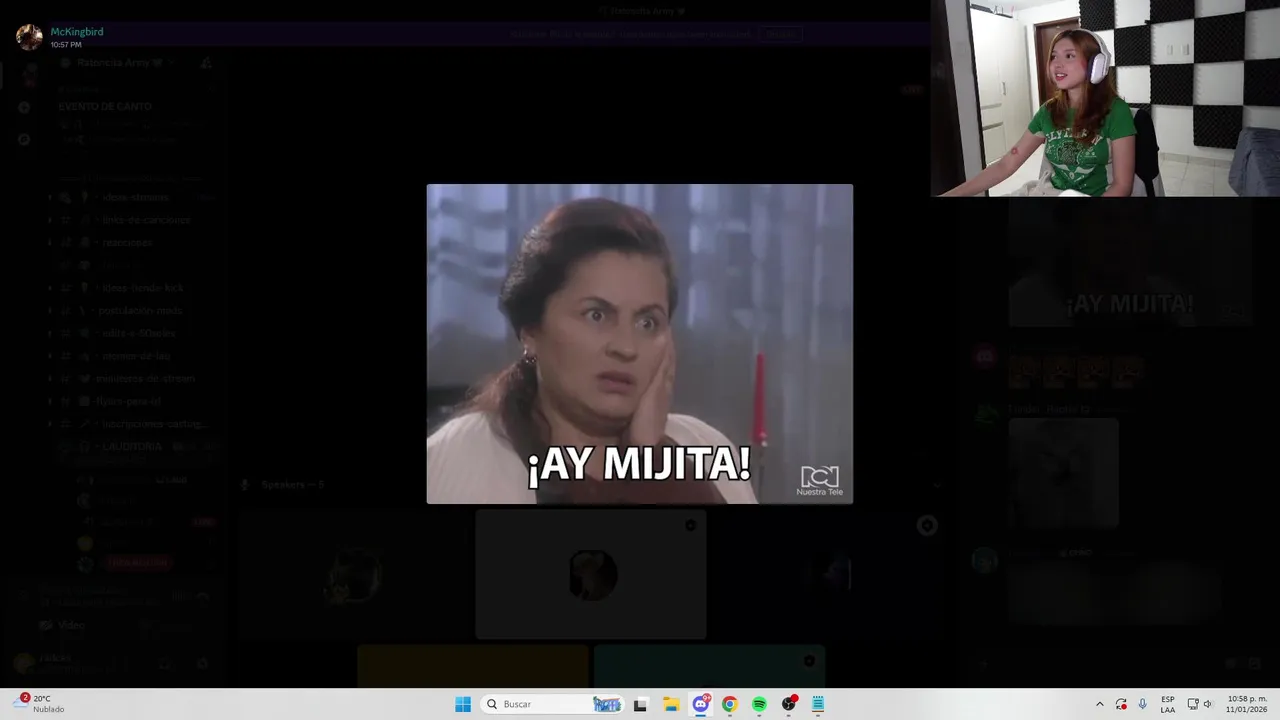Viewport: 1280px width, 720px height.
Task: Open Task View on the taskbar
Action: tap(640, 704)
